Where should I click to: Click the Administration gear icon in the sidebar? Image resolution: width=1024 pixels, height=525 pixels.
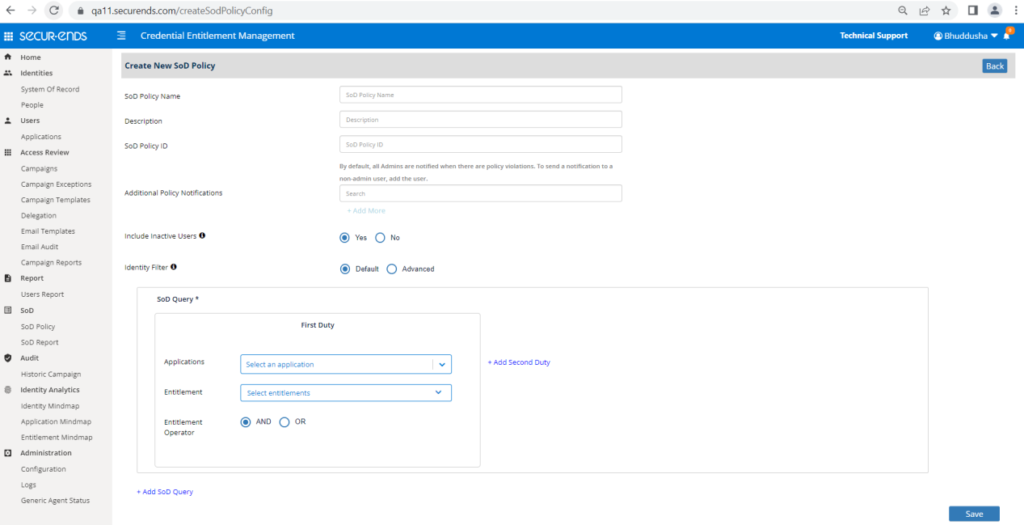tap(8, 453)
